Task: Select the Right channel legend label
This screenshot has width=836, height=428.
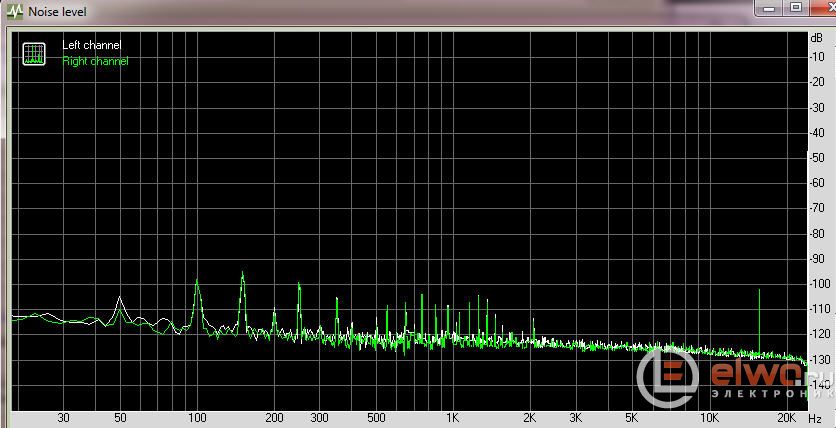Action: pyautogui.click(x=95, y=61)
